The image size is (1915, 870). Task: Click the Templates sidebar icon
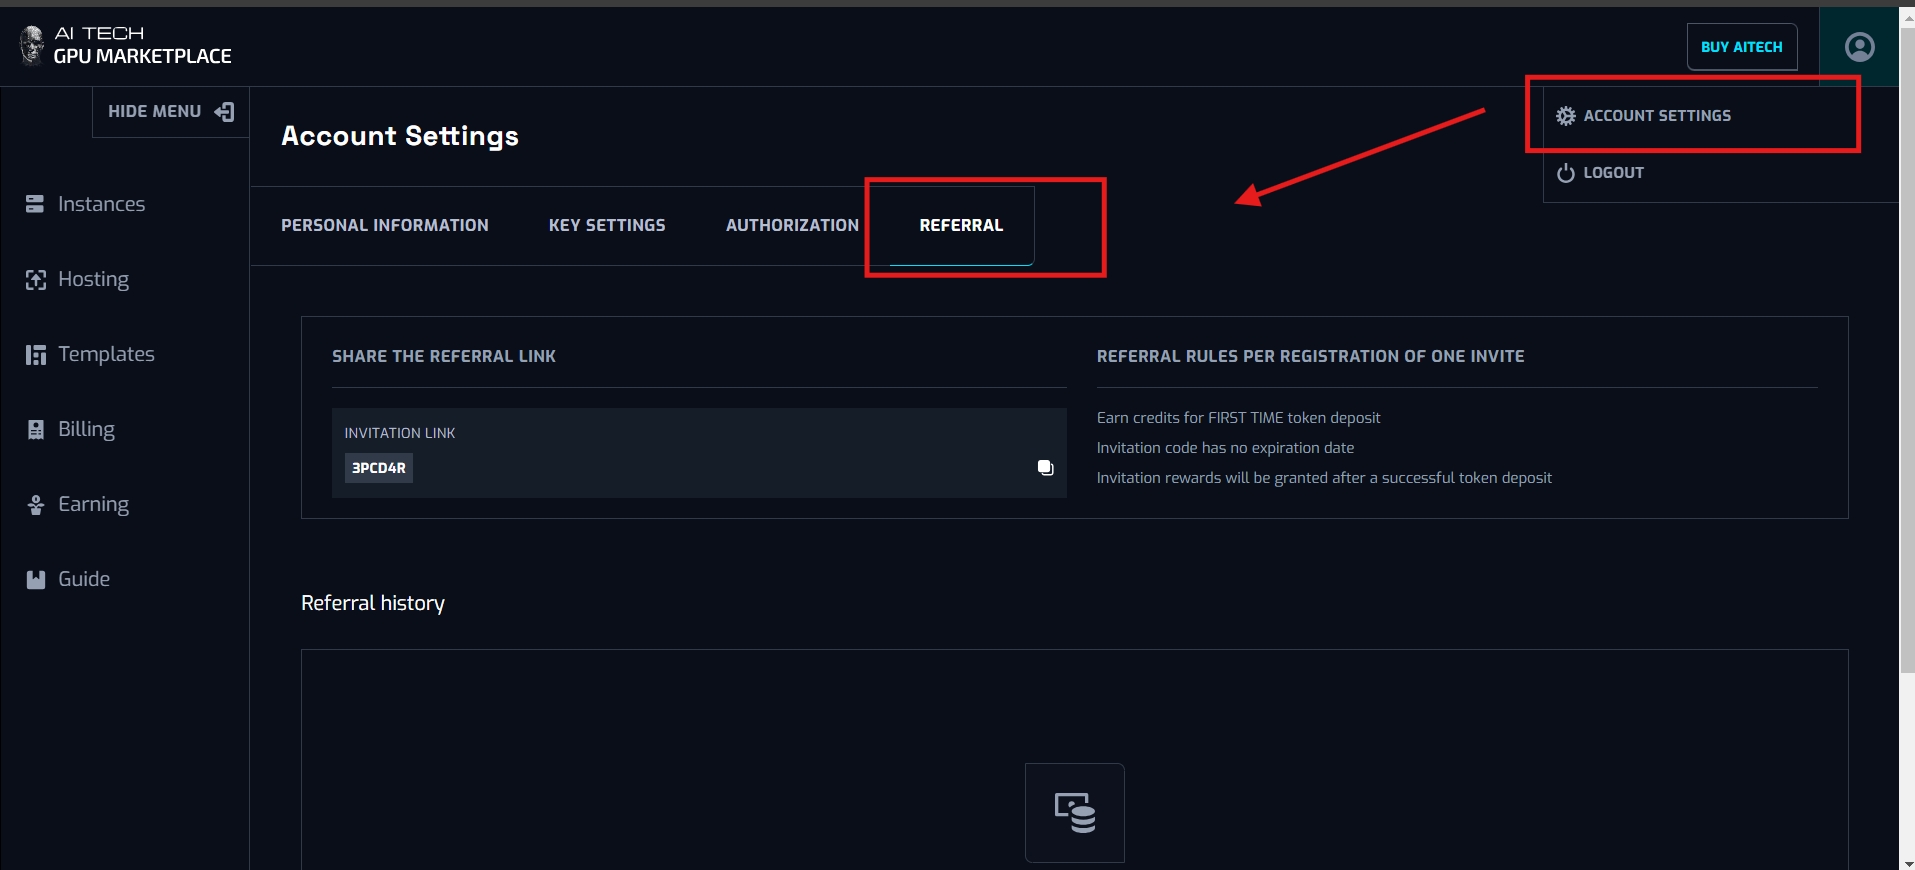pyautogui.click(x=35, y=355)
